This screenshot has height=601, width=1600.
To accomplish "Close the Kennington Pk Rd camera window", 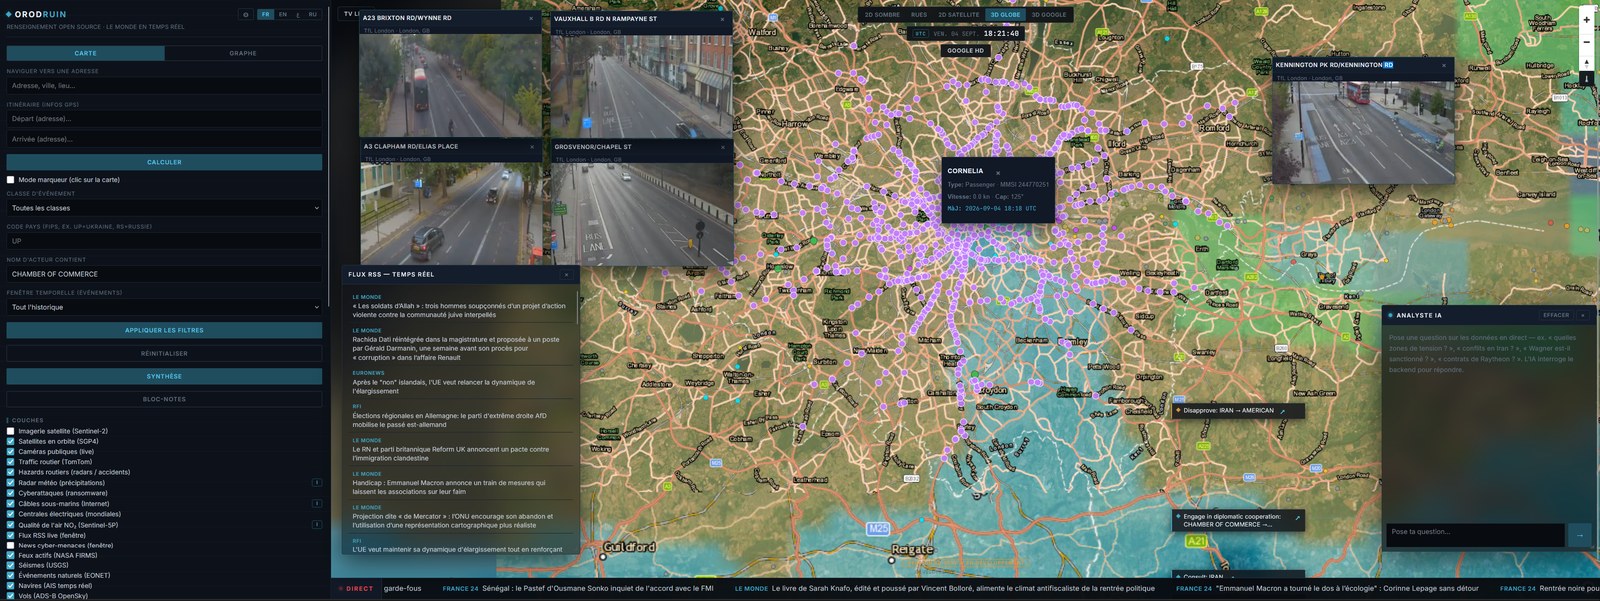I will [x=1444, y=65].
